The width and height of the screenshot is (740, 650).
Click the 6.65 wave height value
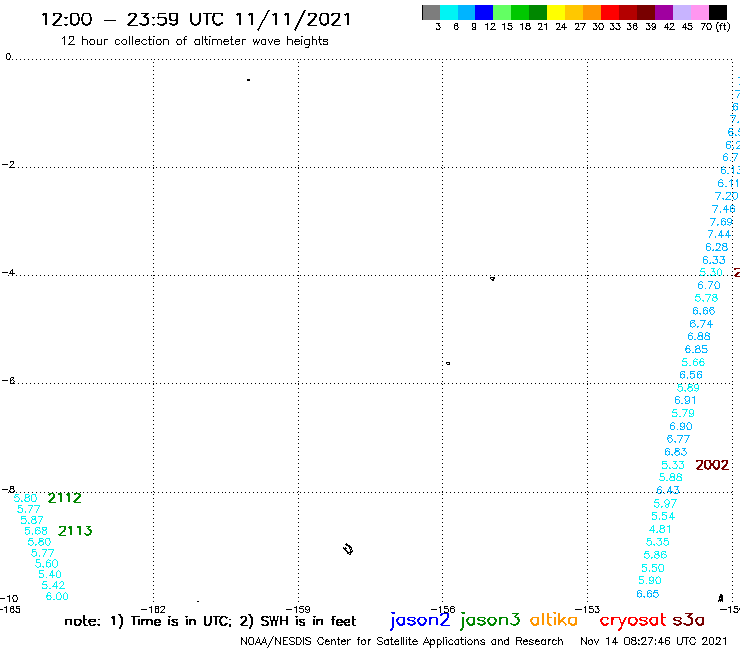pos(648,594)
